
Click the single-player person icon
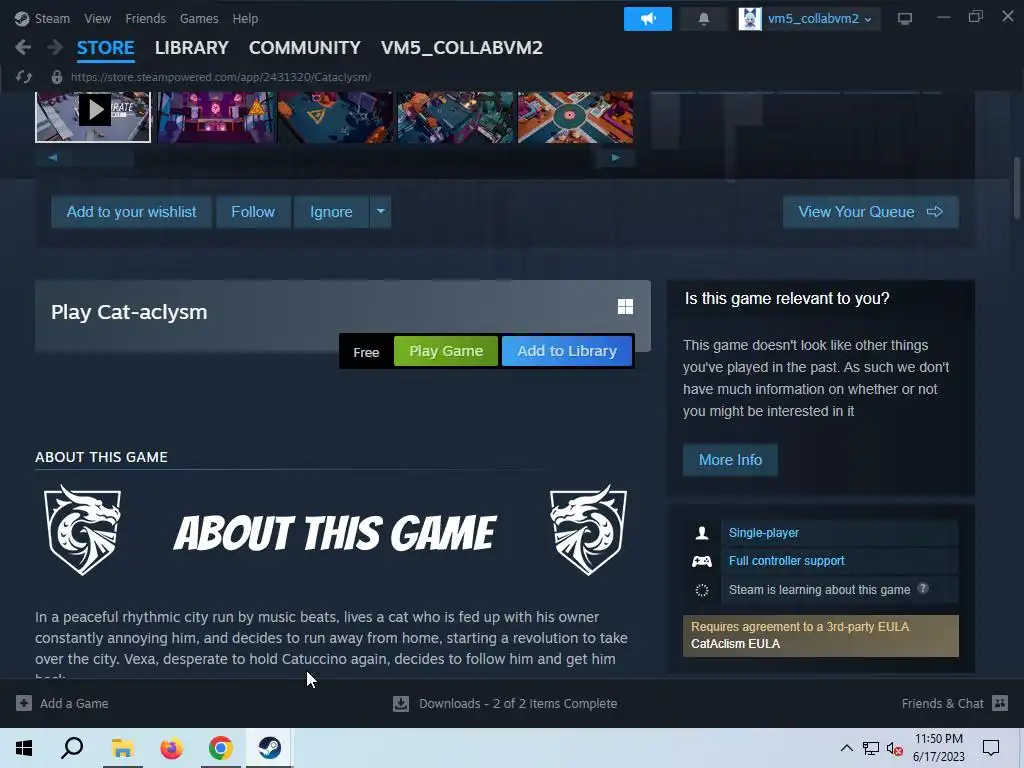coord(702,533)
